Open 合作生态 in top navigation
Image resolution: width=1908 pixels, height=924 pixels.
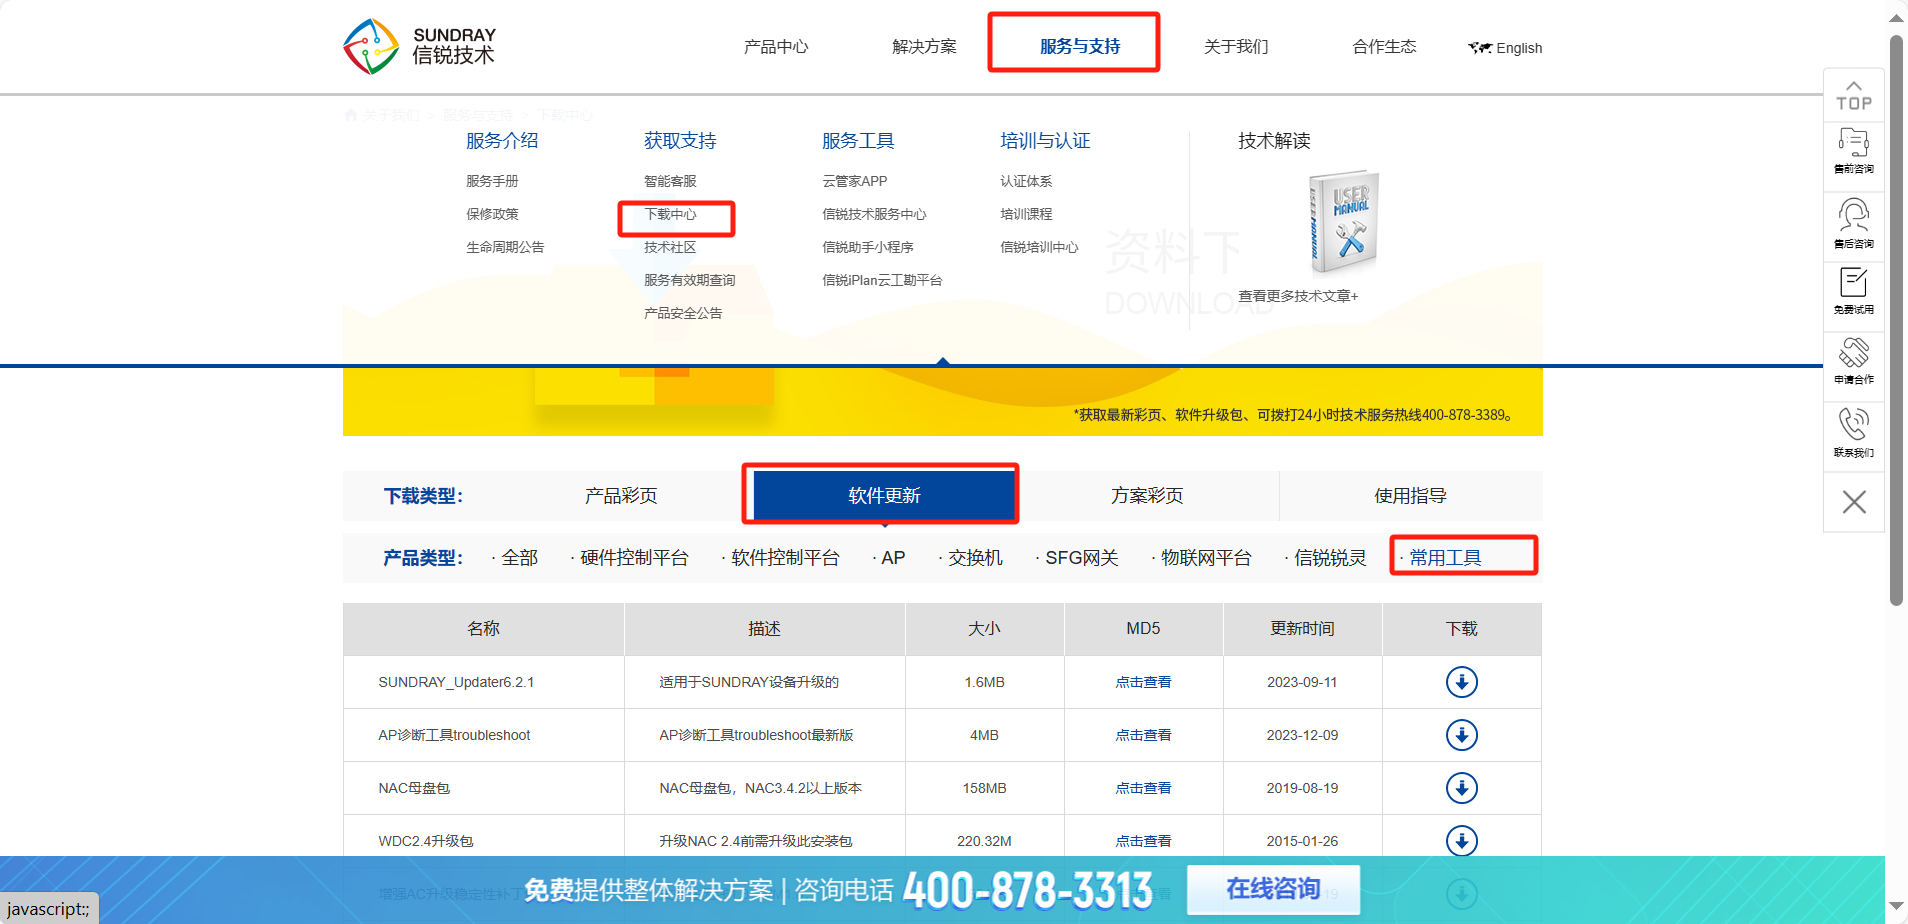pyautogui.click(x=1384, y=47)
